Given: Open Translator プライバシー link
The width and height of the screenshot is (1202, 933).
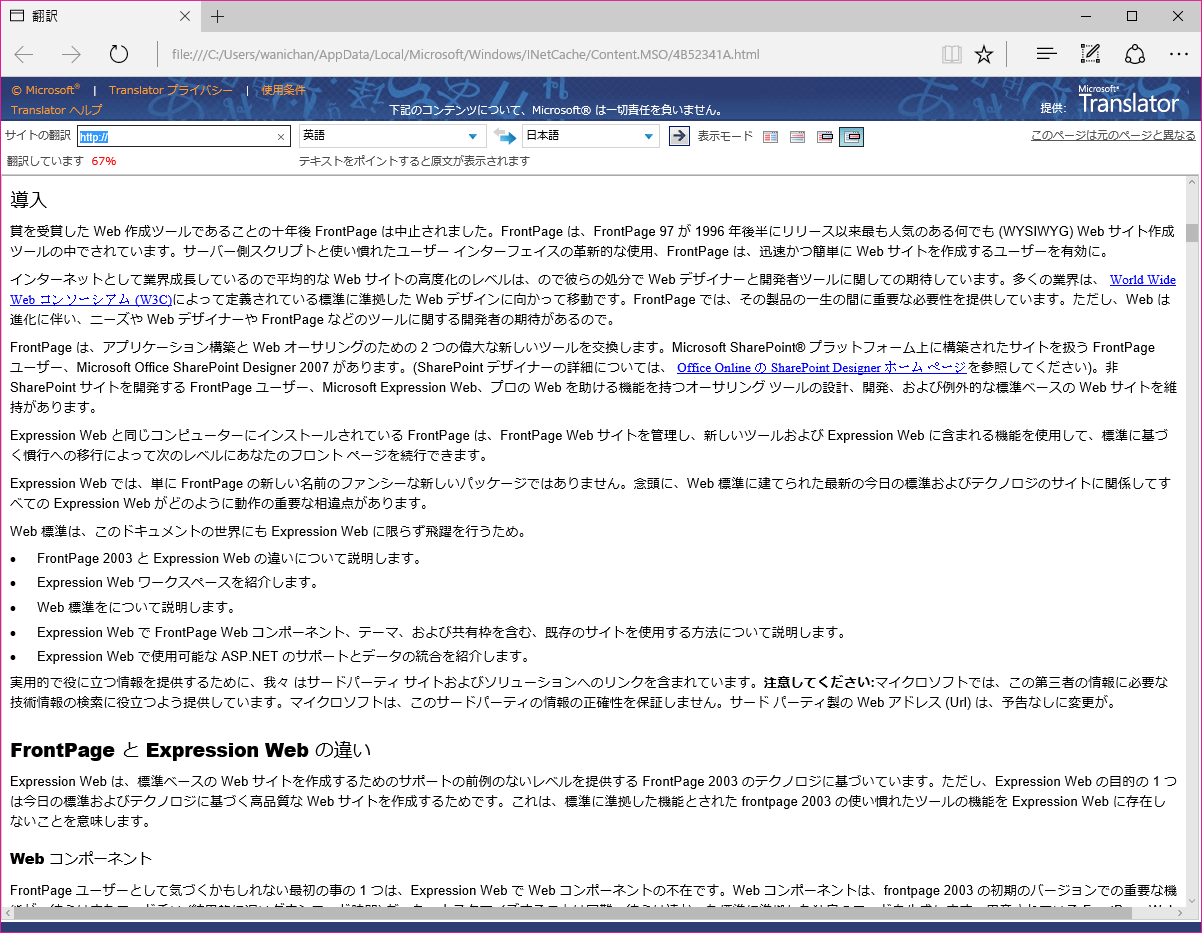Looking at the screenshot, I should click(171, 90).
